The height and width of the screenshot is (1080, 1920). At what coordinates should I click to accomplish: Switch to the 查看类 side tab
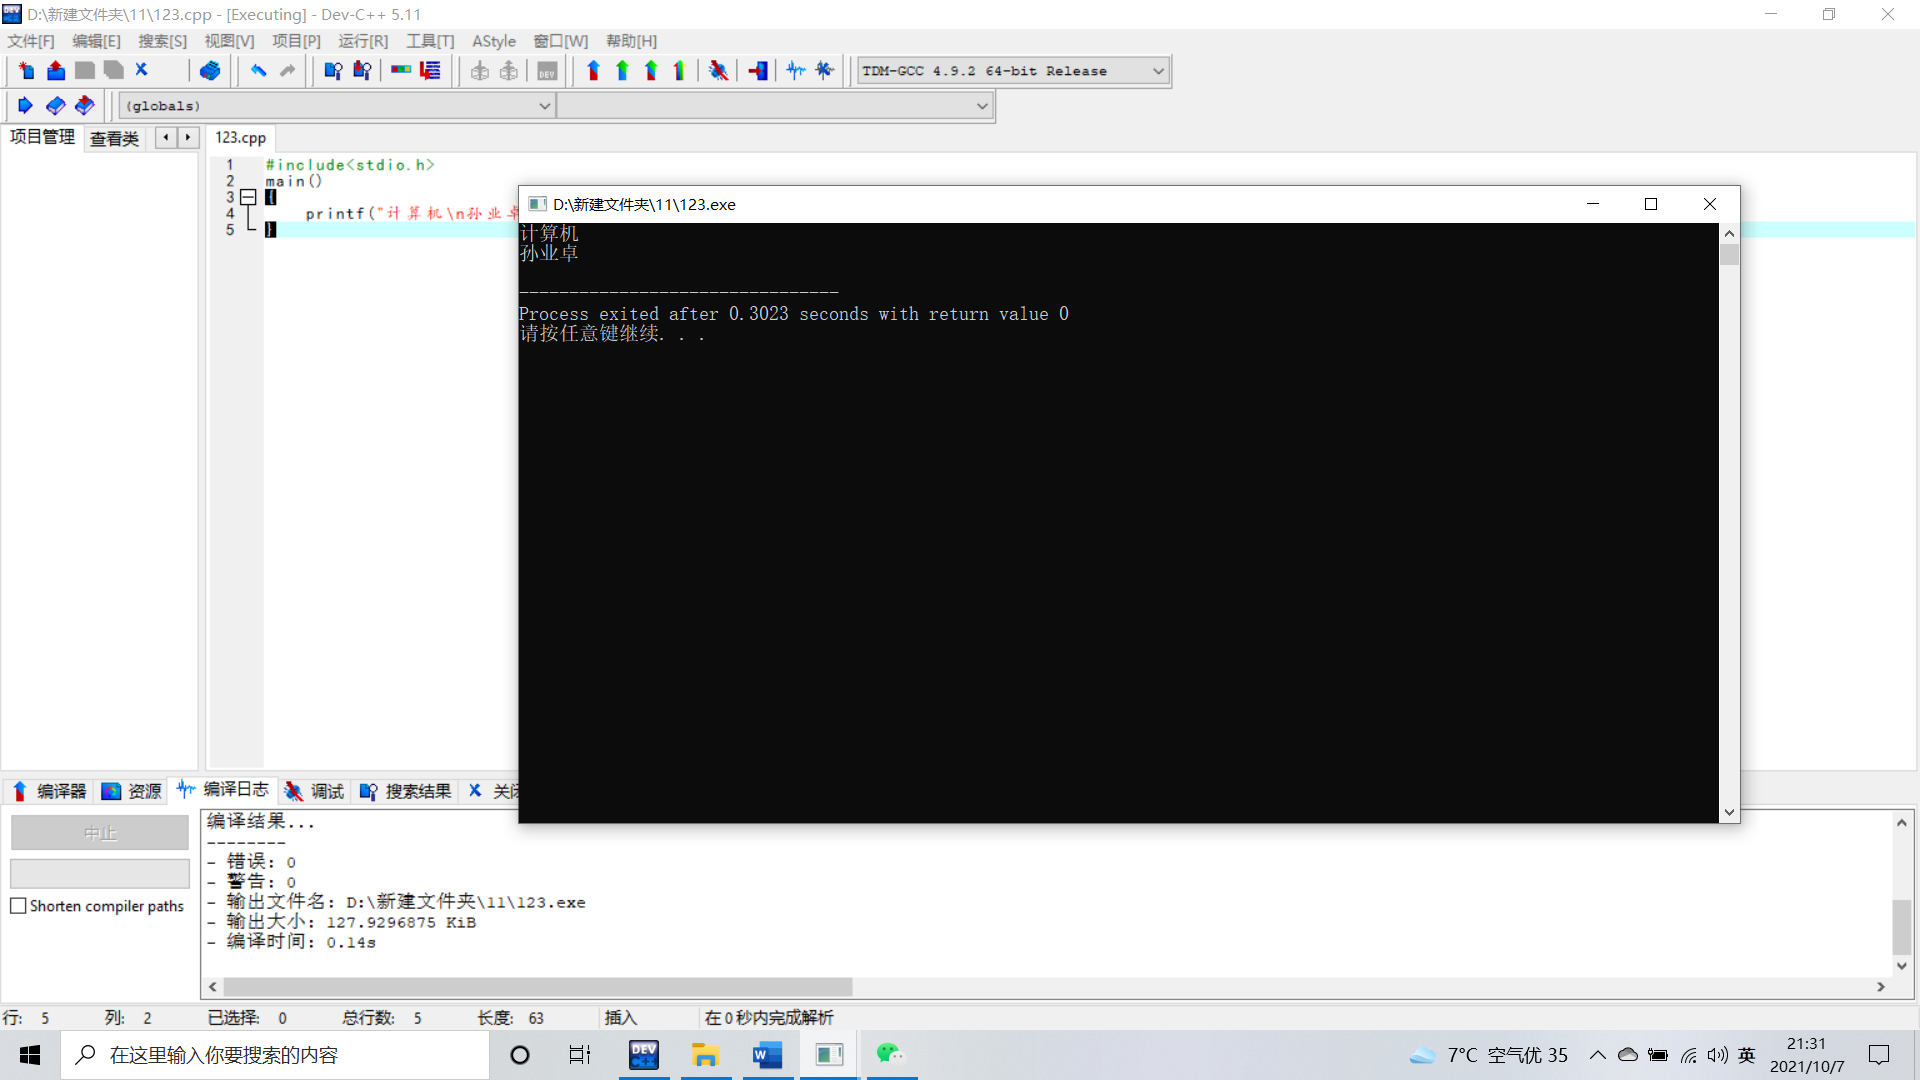coord(115,138)
